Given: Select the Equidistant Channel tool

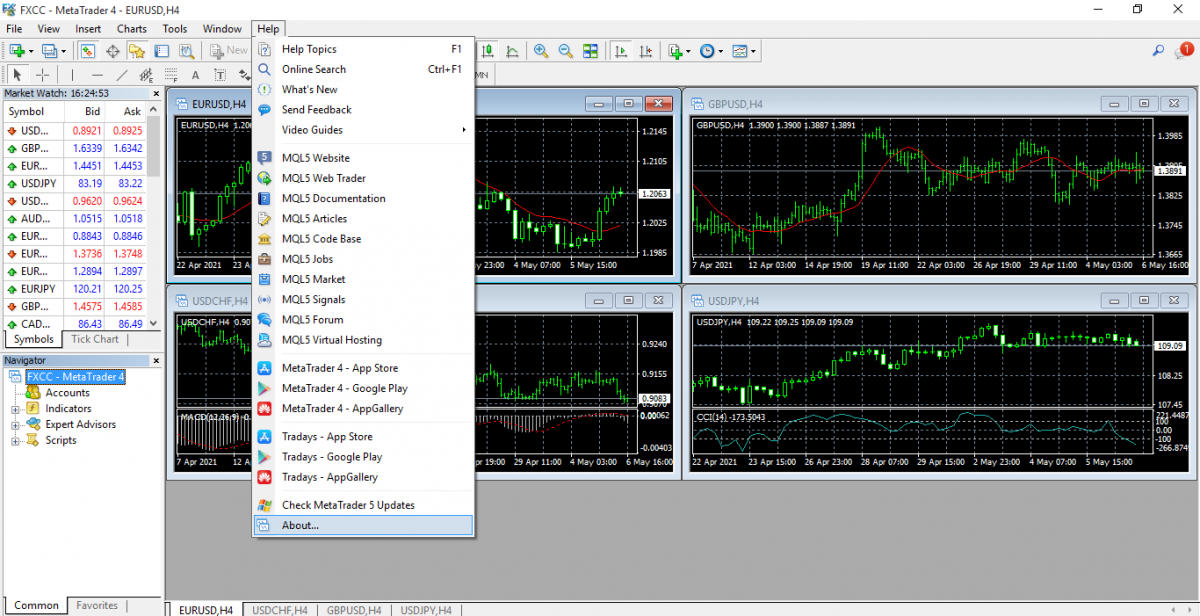Looking at the screenshot, I should click(x=146, y=75).
